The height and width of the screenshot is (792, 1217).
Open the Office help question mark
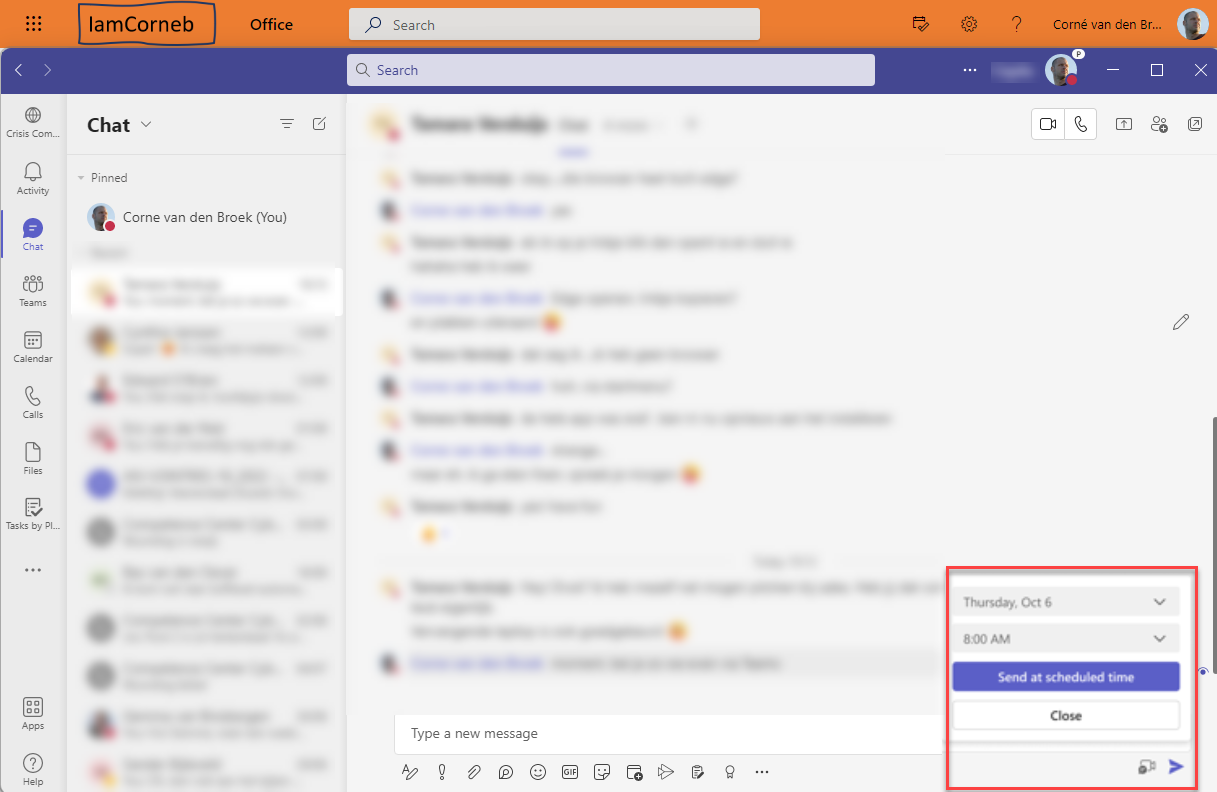coord(1017,24)
